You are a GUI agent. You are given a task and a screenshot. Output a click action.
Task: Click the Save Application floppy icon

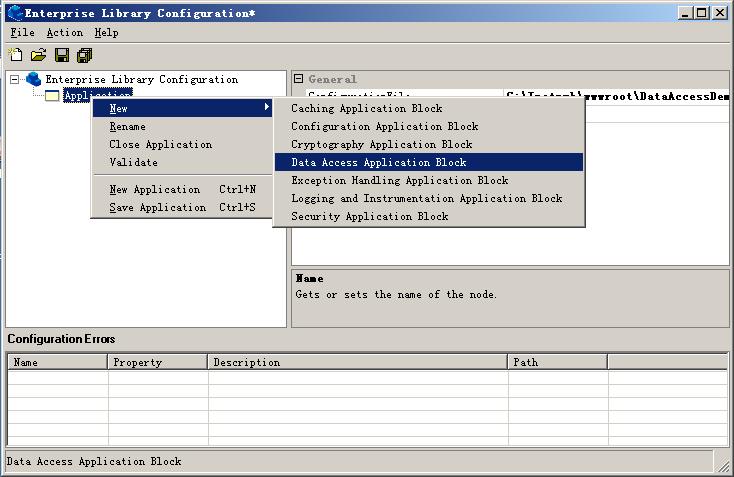pyautogui.click(x=61, y=55)
